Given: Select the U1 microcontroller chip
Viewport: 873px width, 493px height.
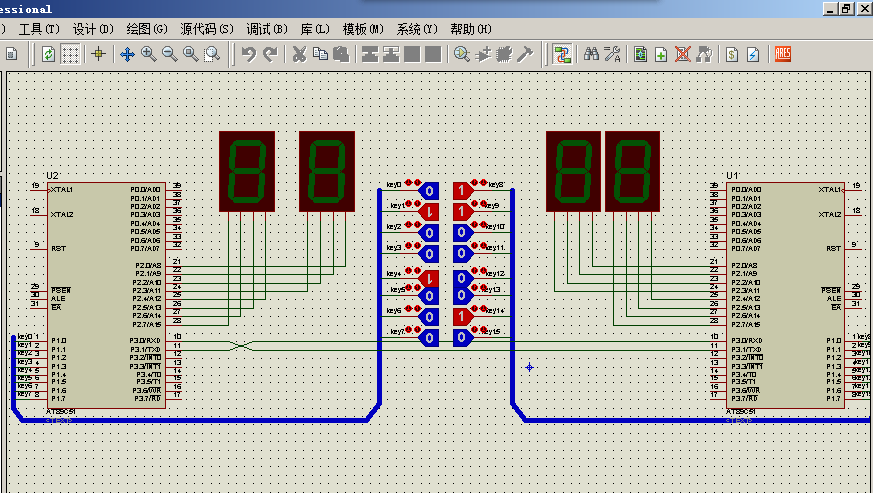Looking at the screenshot, I should pyautogui.click(x=785, y=295).
